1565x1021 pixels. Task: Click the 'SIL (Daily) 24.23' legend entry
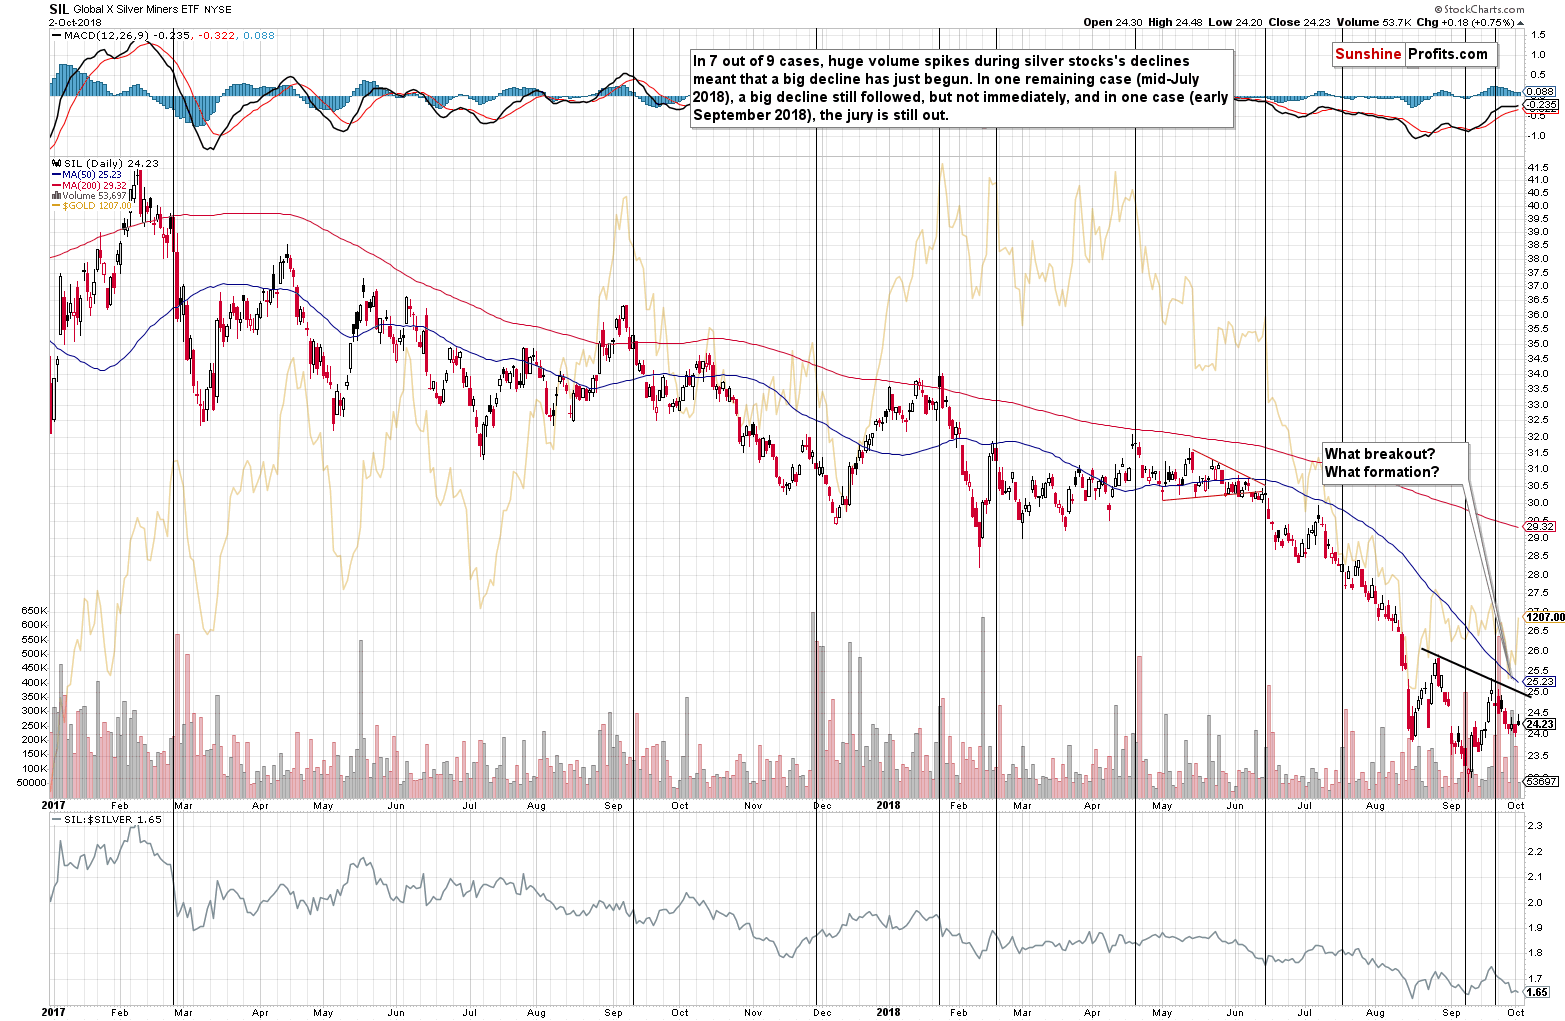[109, 163]
